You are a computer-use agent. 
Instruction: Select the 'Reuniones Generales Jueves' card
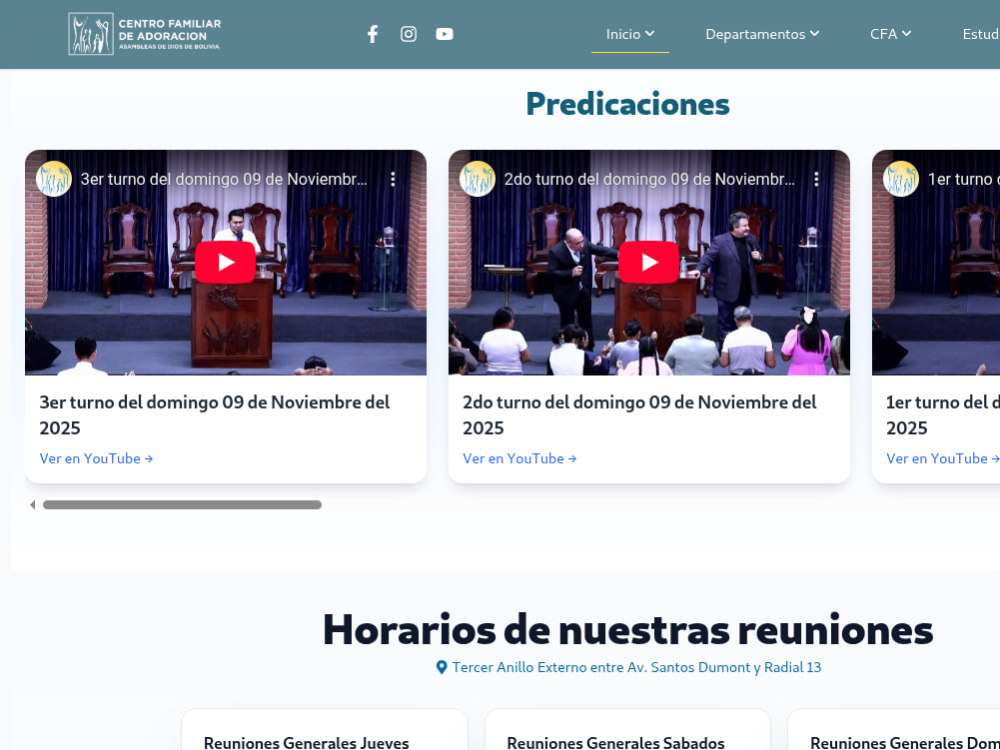click(325, 730)
